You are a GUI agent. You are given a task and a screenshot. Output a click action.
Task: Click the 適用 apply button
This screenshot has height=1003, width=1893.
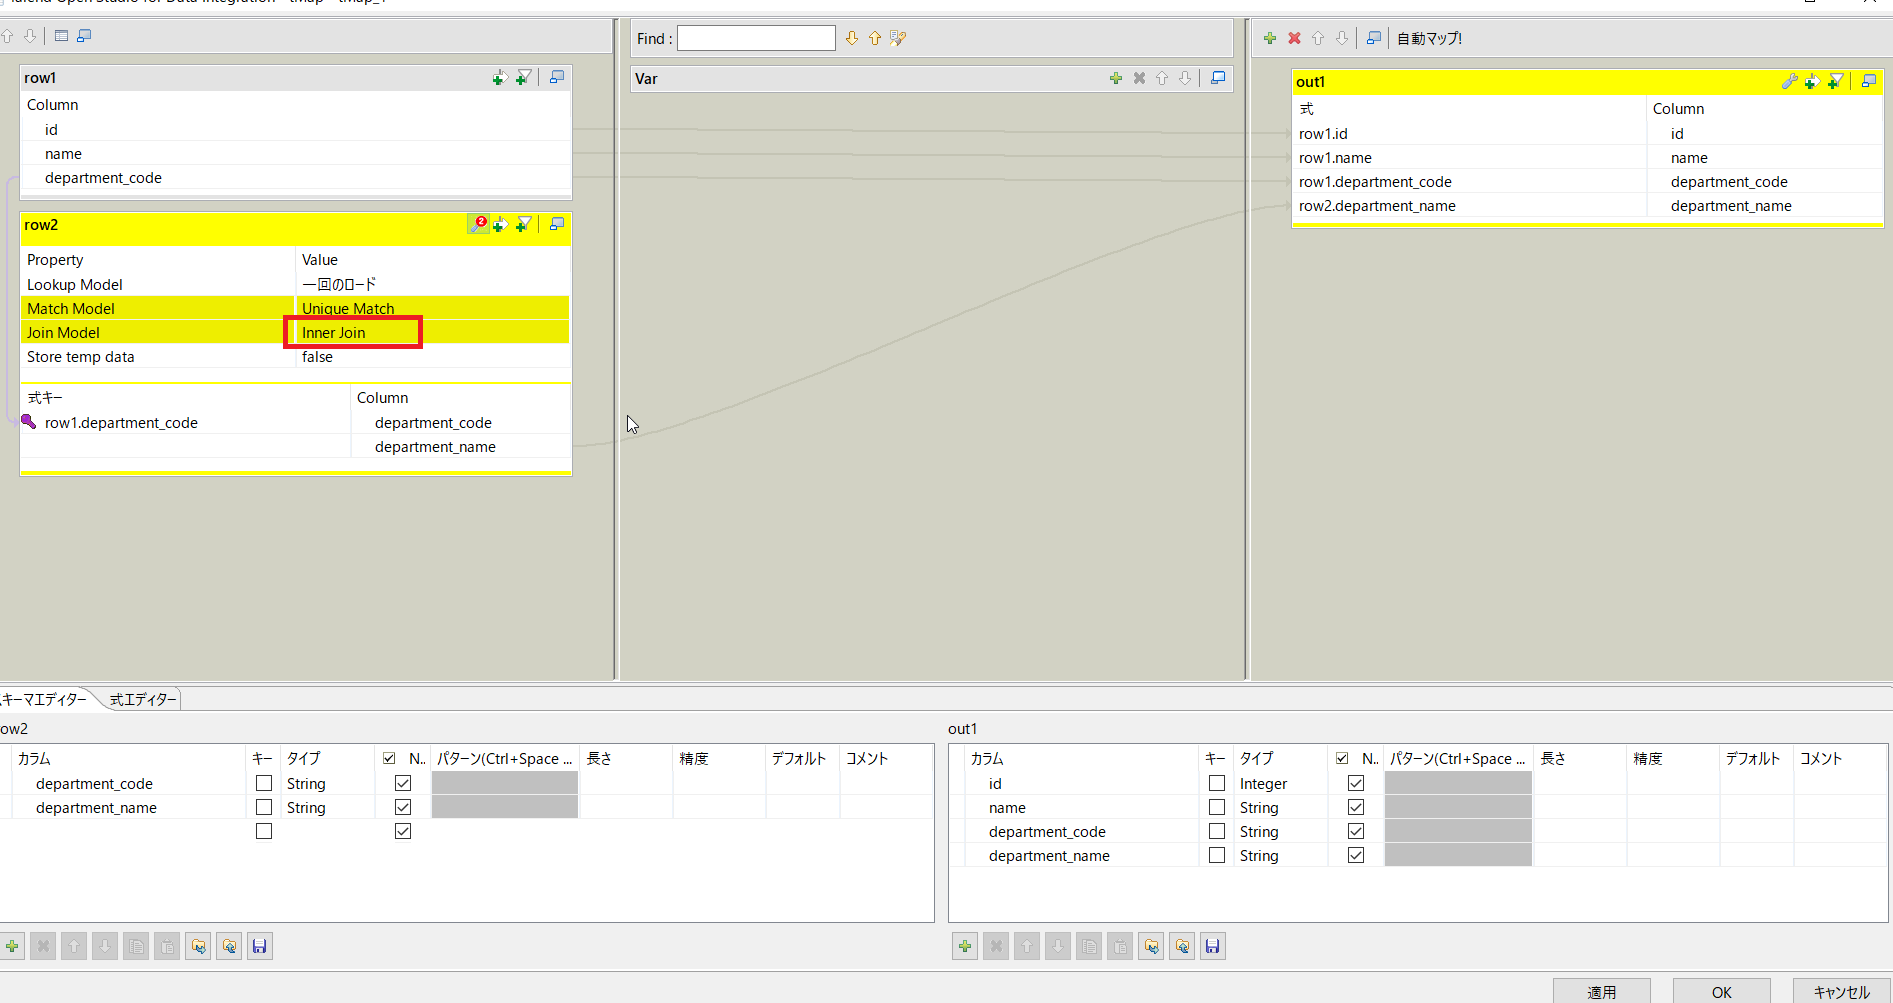[x=1601, y=991]
